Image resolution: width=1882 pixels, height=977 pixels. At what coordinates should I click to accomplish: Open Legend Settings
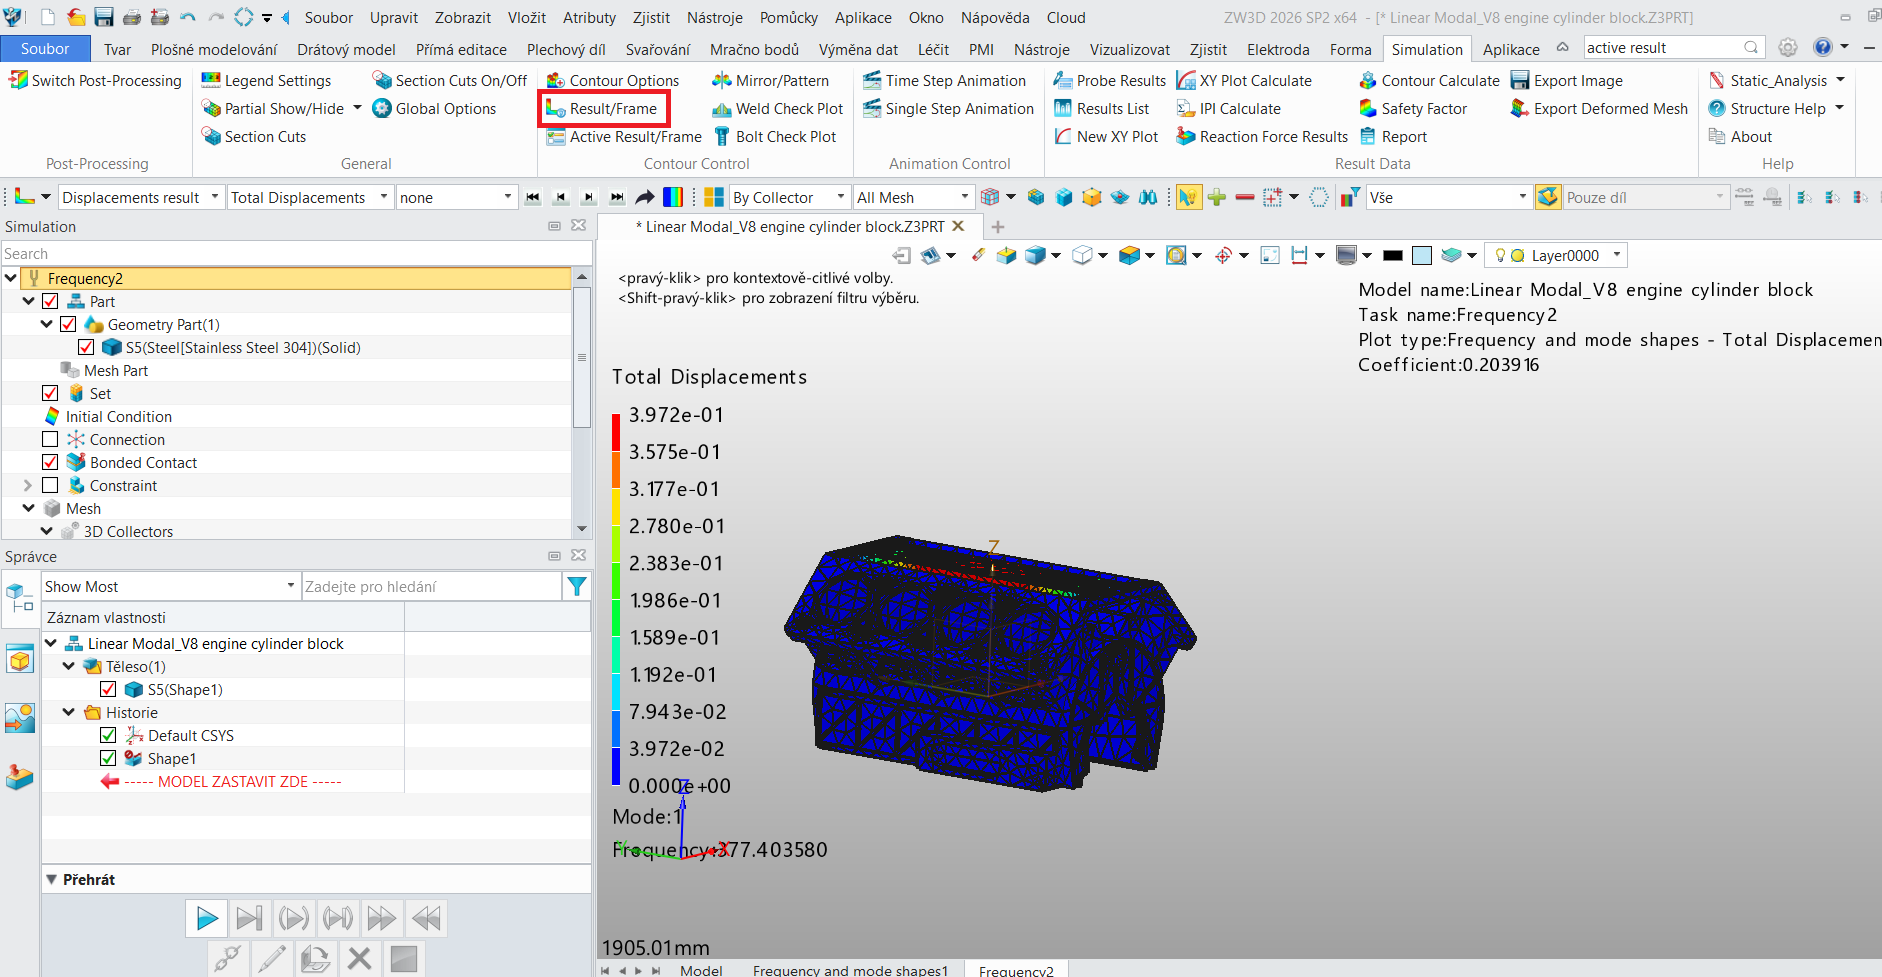(266, 81)
